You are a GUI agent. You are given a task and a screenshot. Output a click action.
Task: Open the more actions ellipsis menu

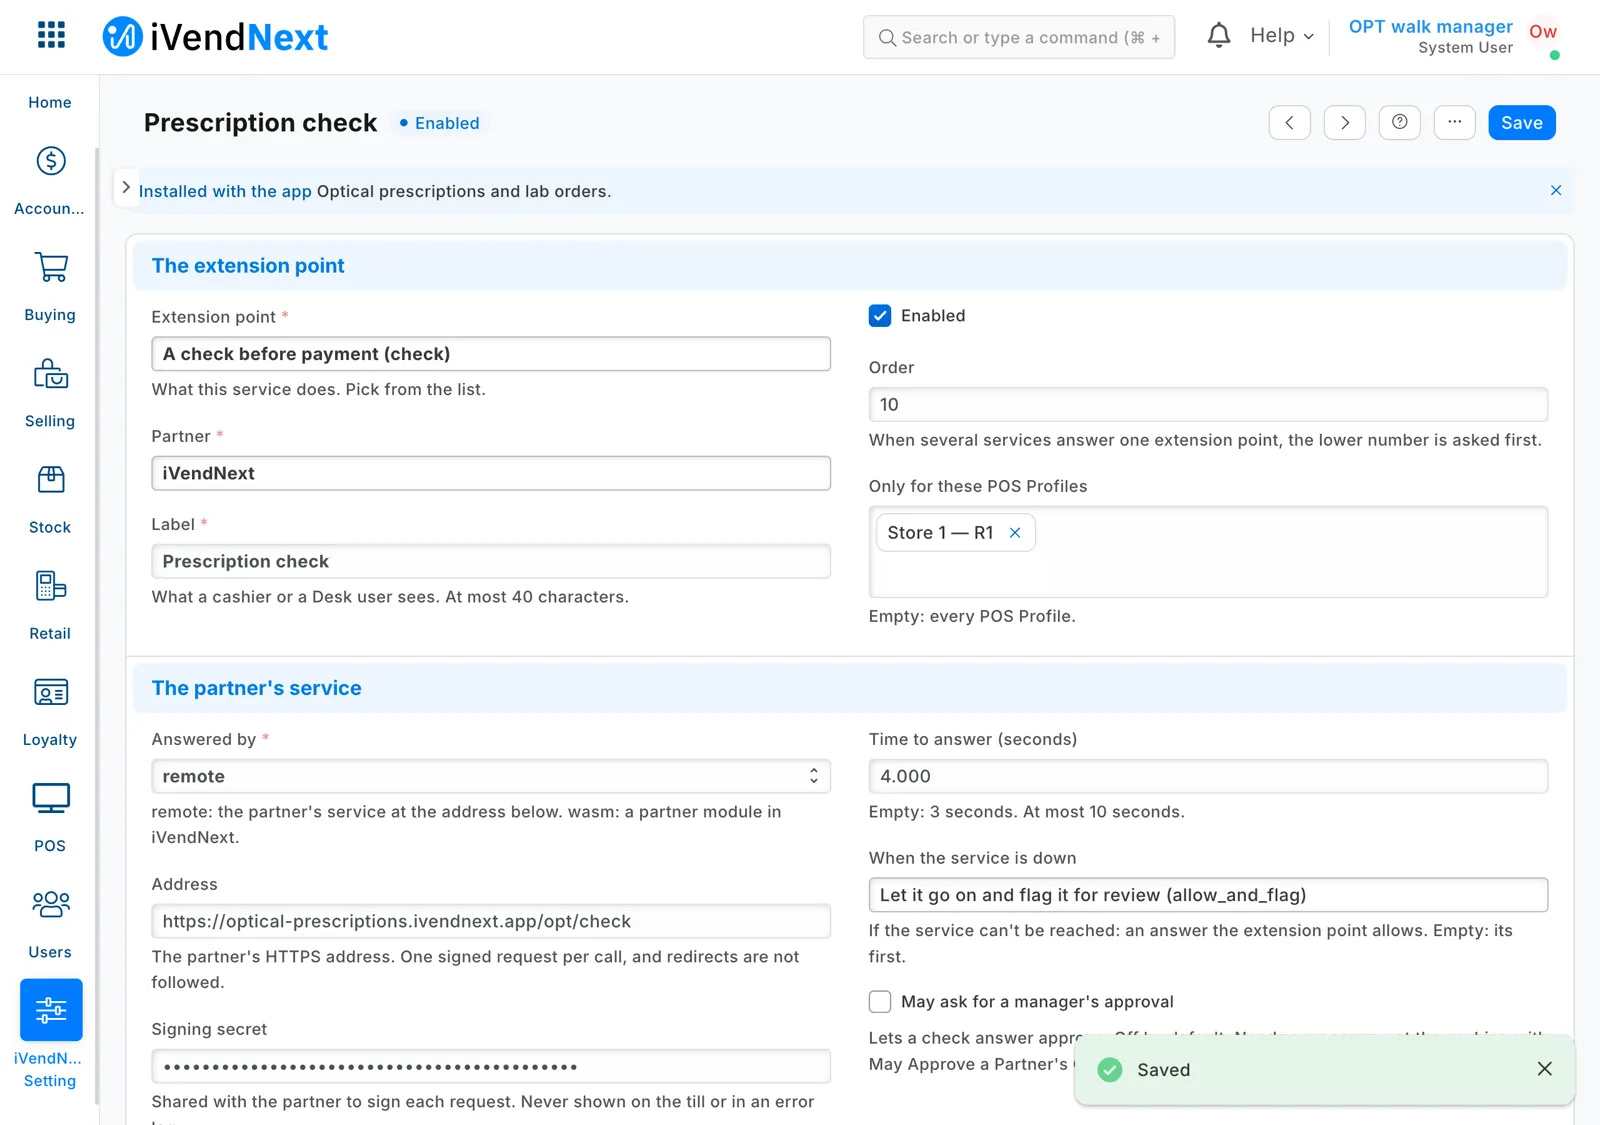coord(1455,123)
